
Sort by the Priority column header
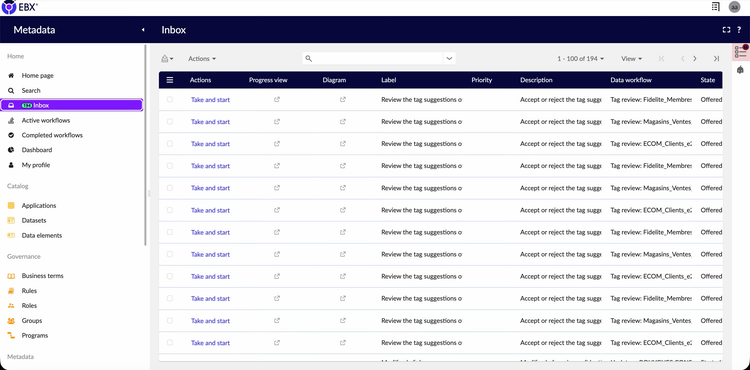(x=482, y=80)
